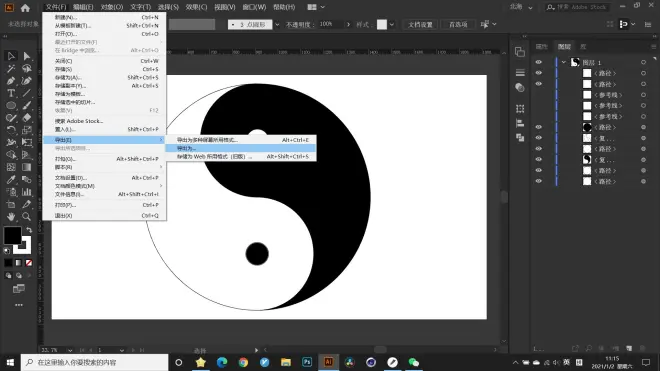Hide the top path sublayer

coord(538,73)
